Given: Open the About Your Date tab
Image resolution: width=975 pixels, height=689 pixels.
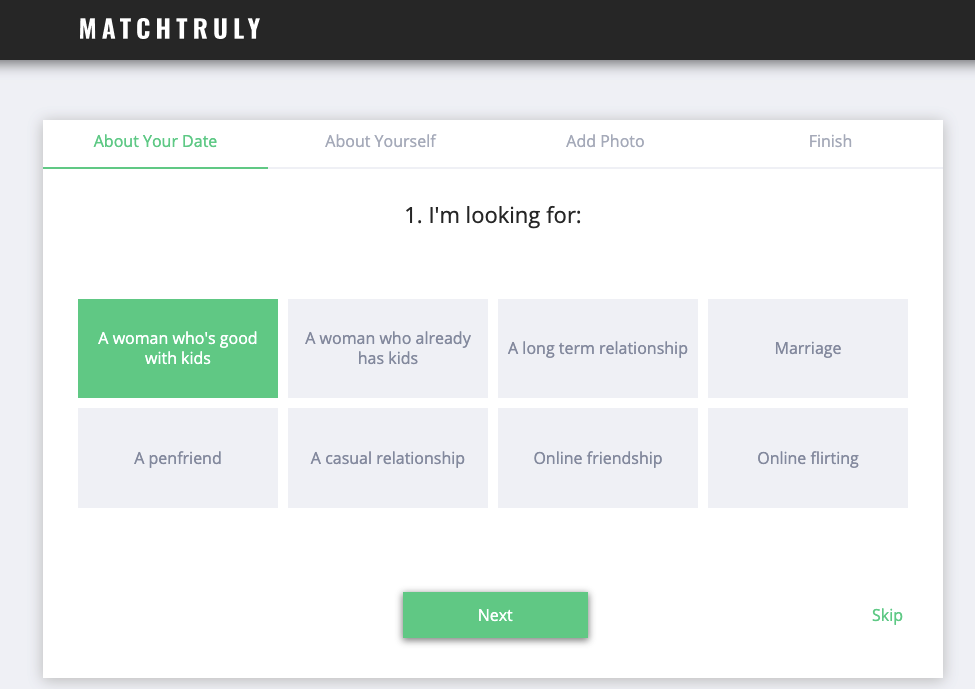Looking at the screenshot, I should (x=155, y=142).
